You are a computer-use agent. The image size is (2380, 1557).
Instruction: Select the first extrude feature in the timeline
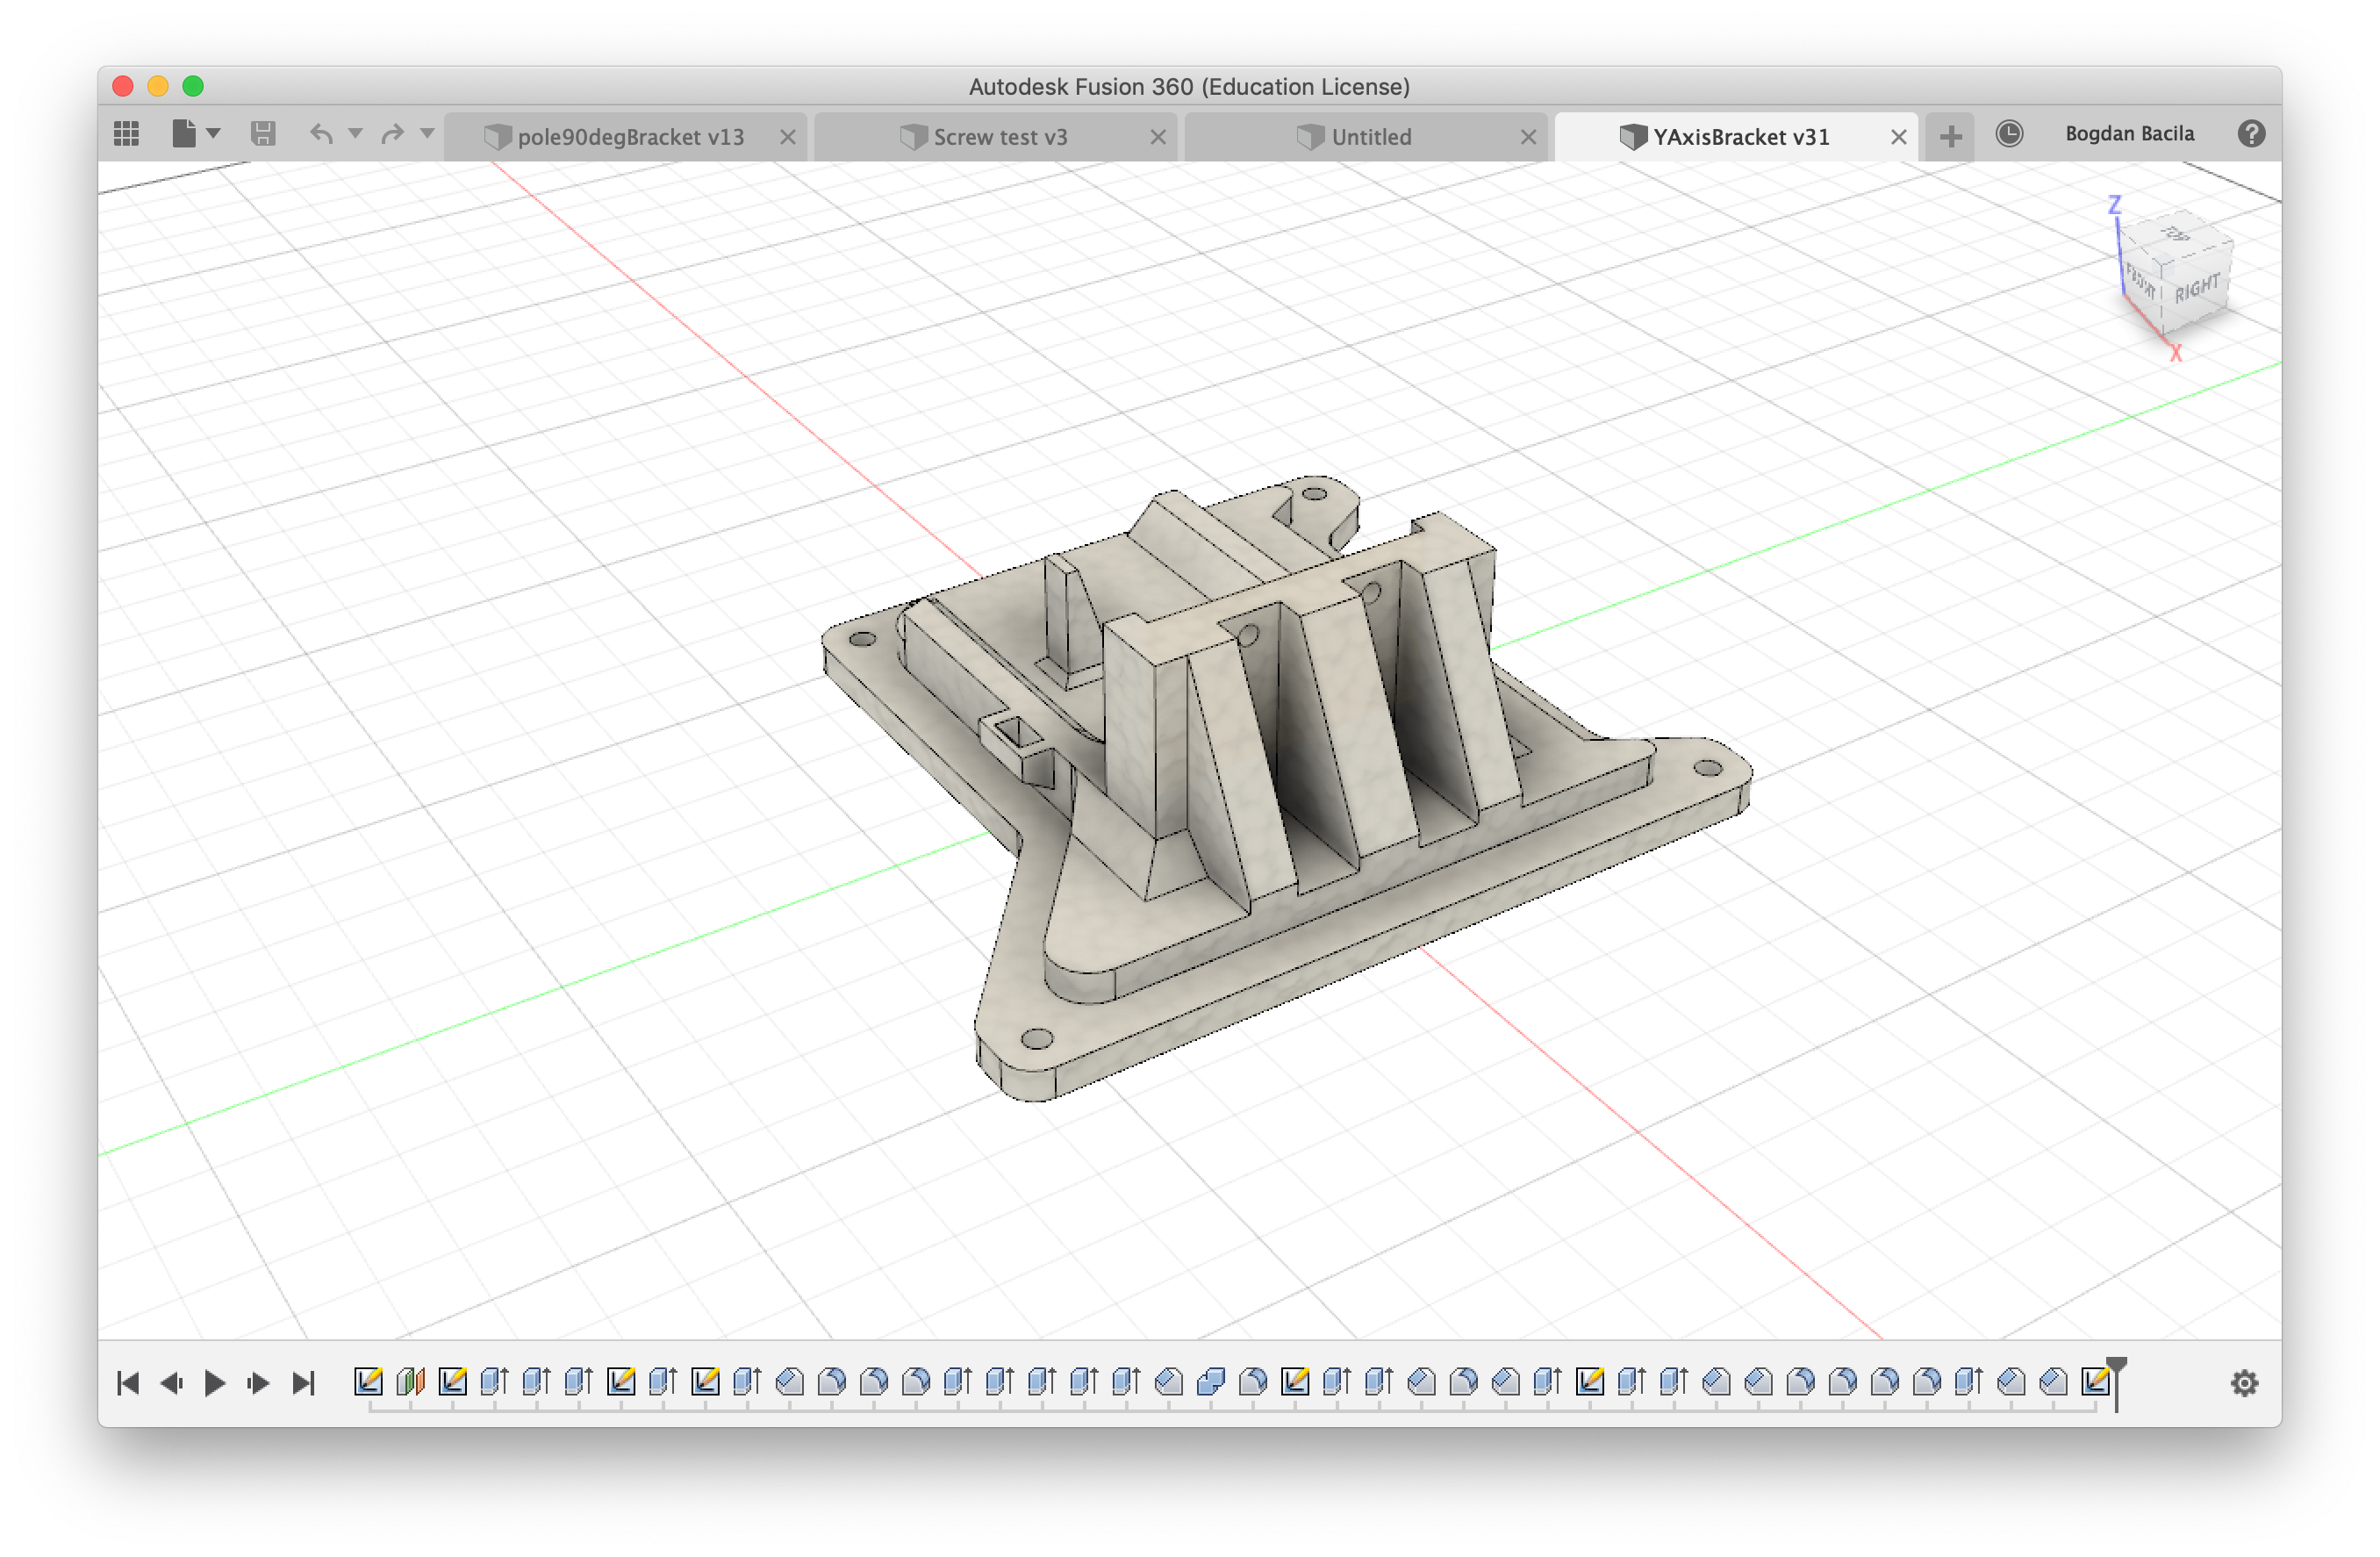coord(494,1381)
